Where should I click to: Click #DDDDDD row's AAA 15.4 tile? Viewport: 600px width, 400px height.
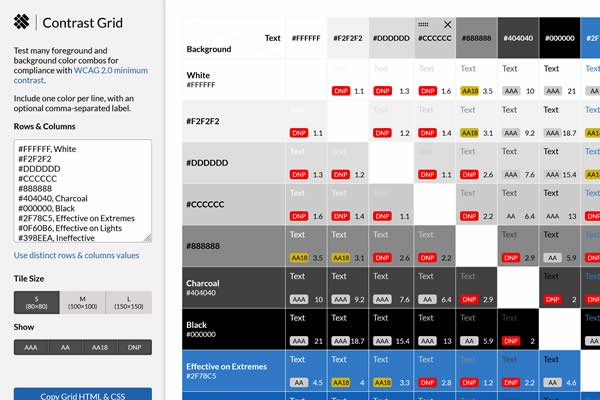click(560, 163)
